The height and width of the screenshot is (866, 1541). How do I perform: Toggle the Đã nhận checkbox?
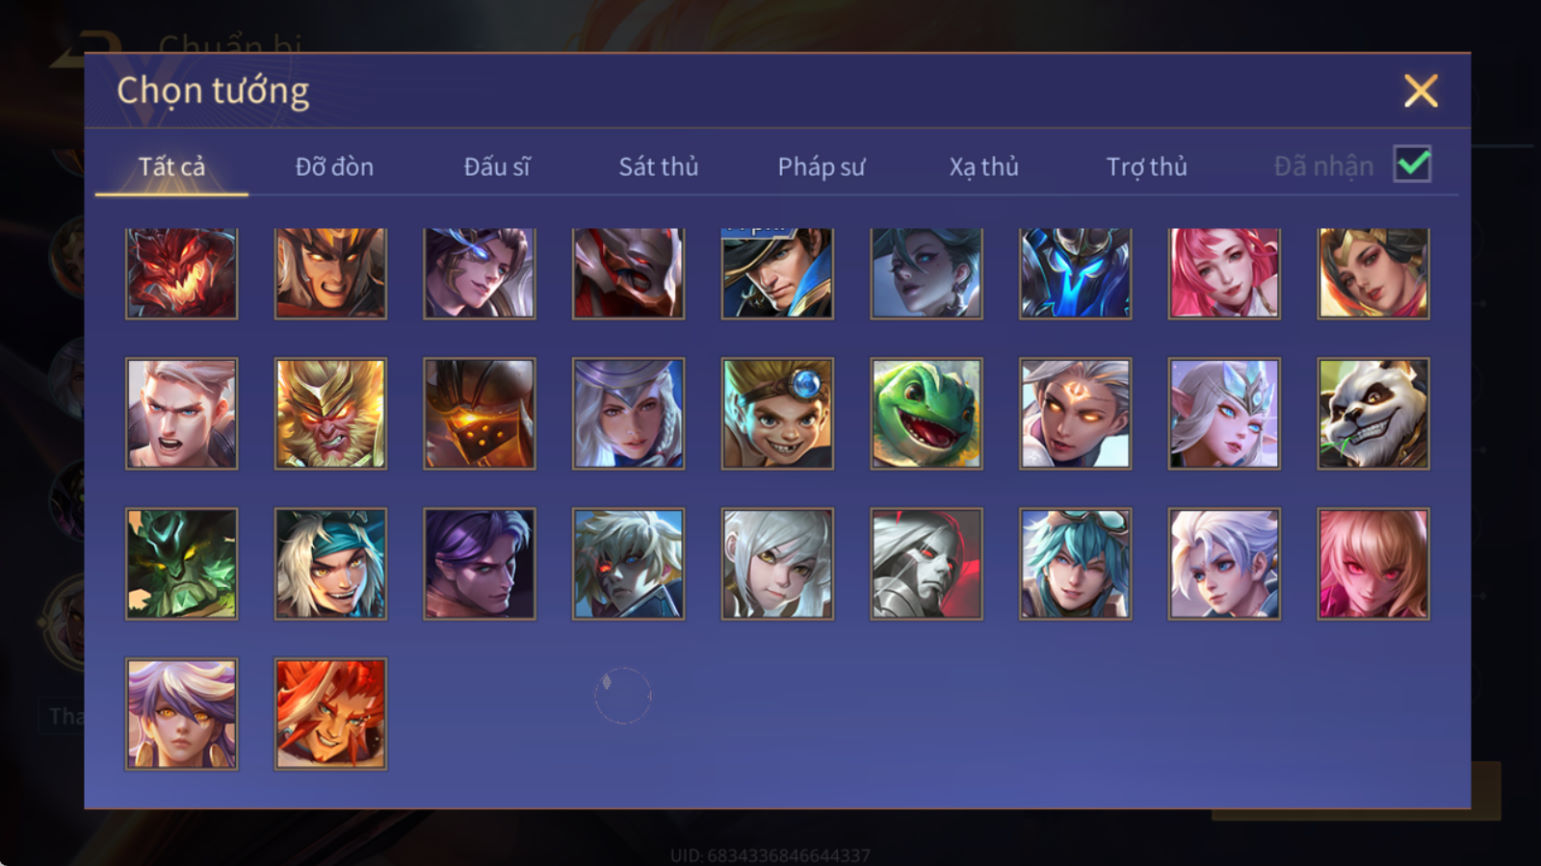click(x=1412, y=164)
